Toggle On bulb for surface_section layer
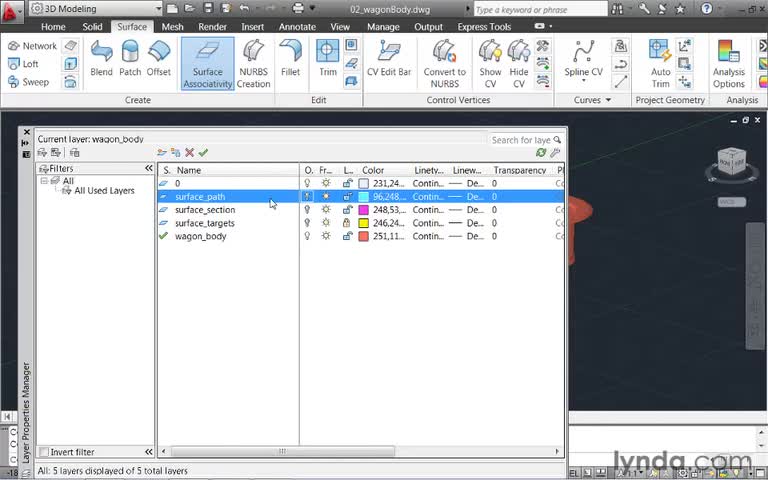Image resolution: width=768 pixels, height=480 pixels. pos(308,210)
